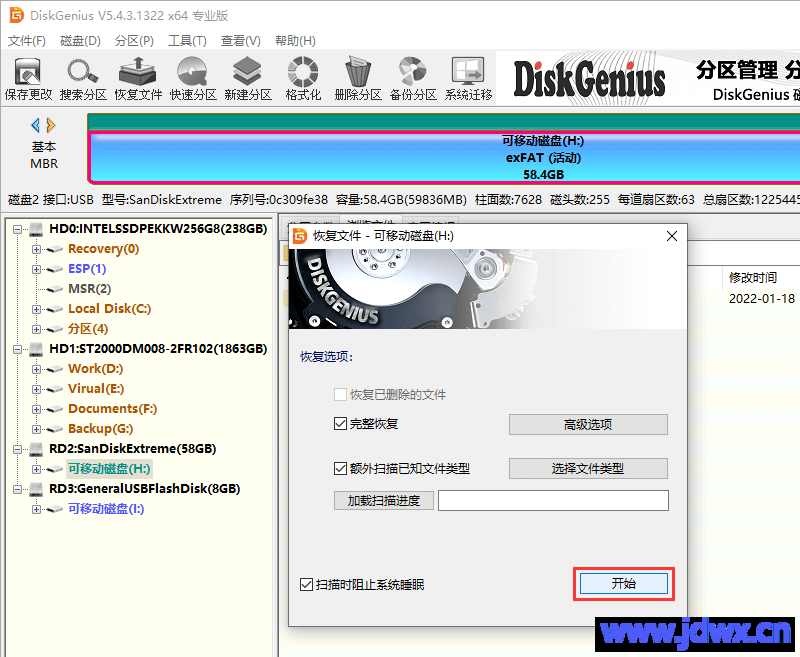Click the partition icon beside Virual(E:)
Viewport: 800px width, 657px height.
(x=55, y=390)
